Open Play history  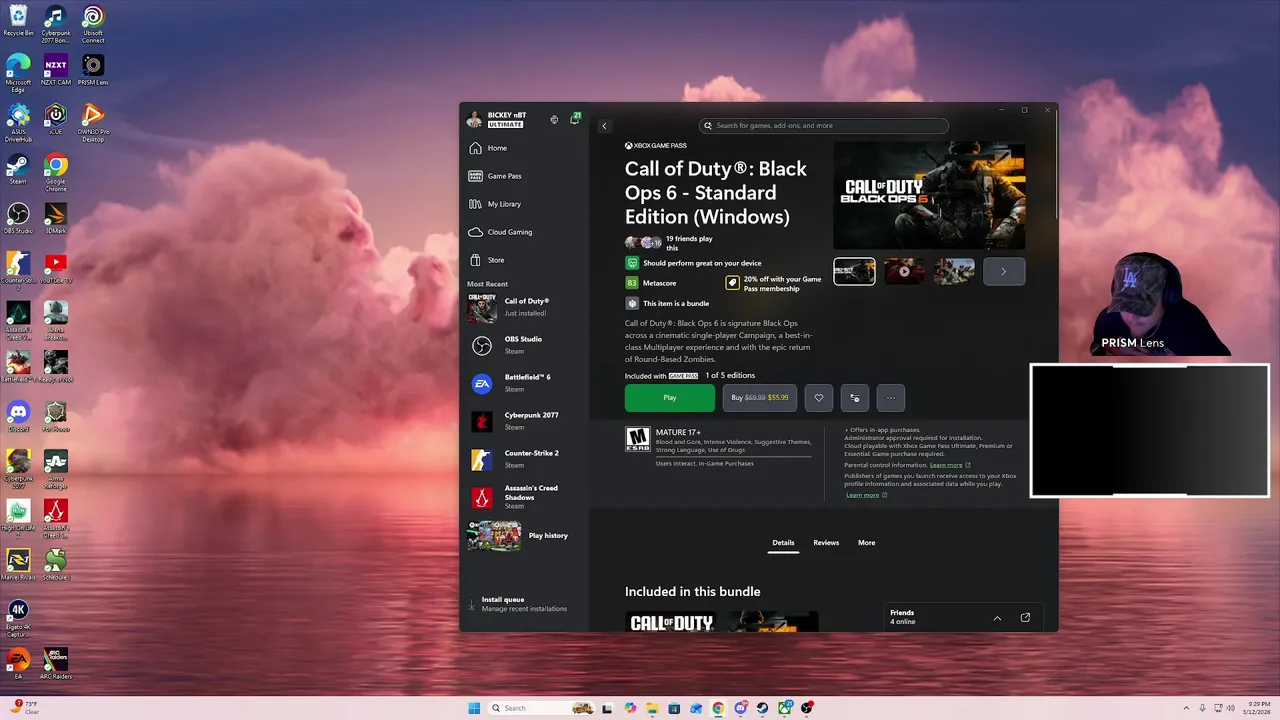524,536
